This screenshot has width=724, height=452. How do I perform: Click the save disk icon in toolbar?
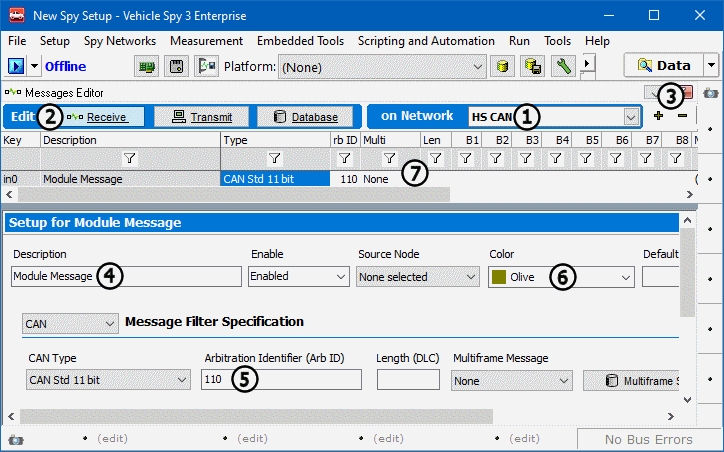pyautogui.click(x=176, y=66)
